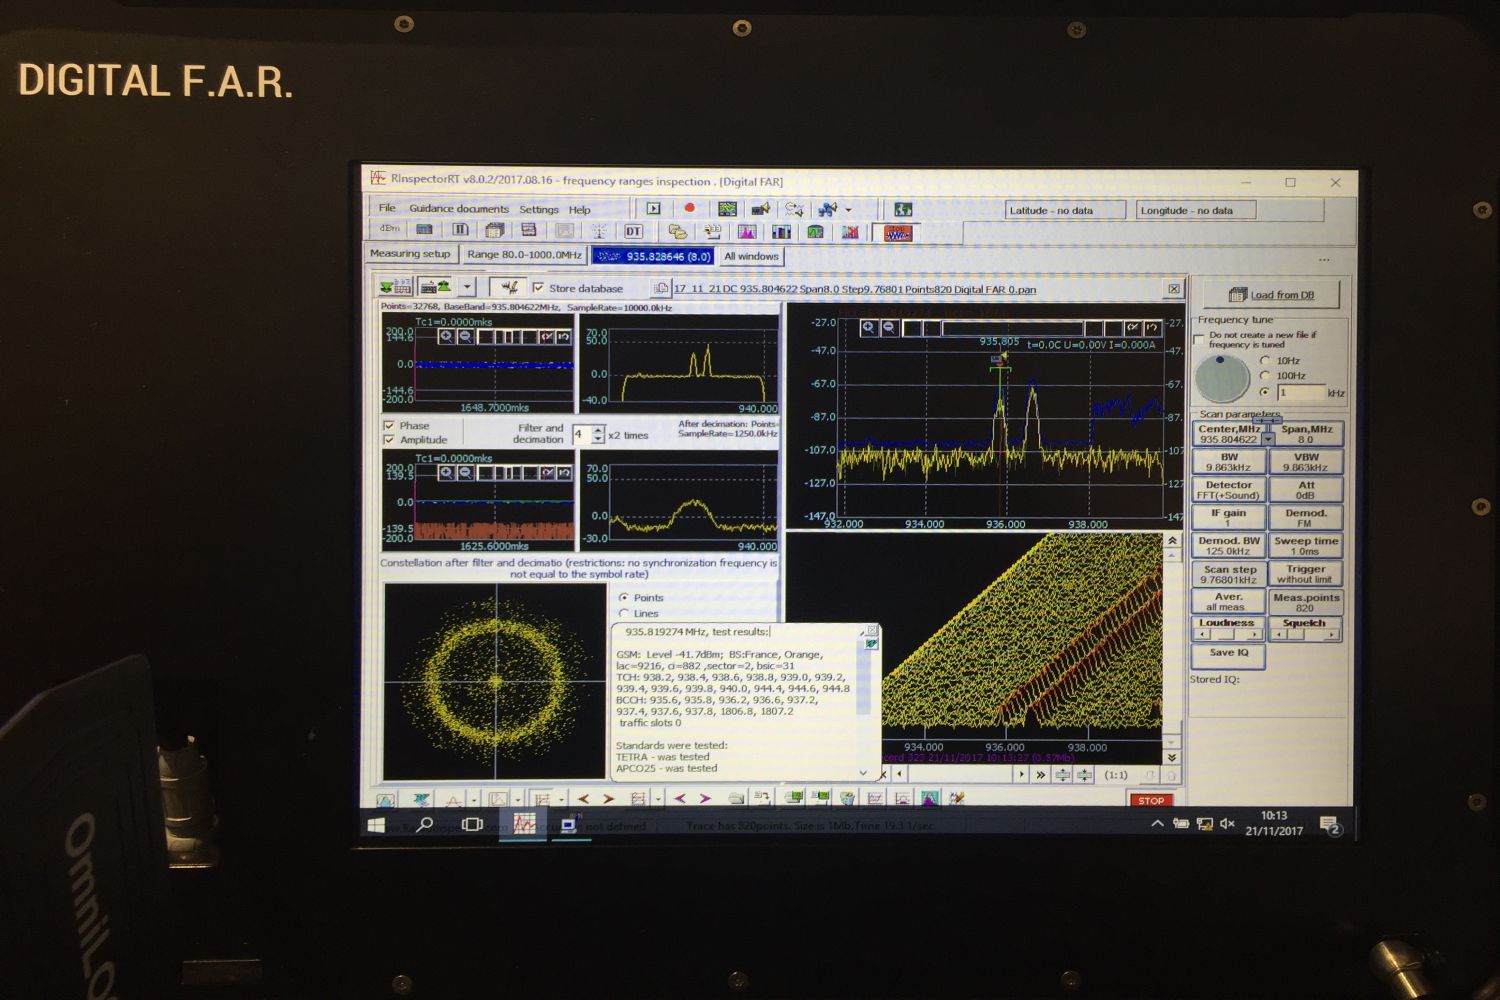
Task: Uncheck the Phase checkbox
Action: (389, 425)
